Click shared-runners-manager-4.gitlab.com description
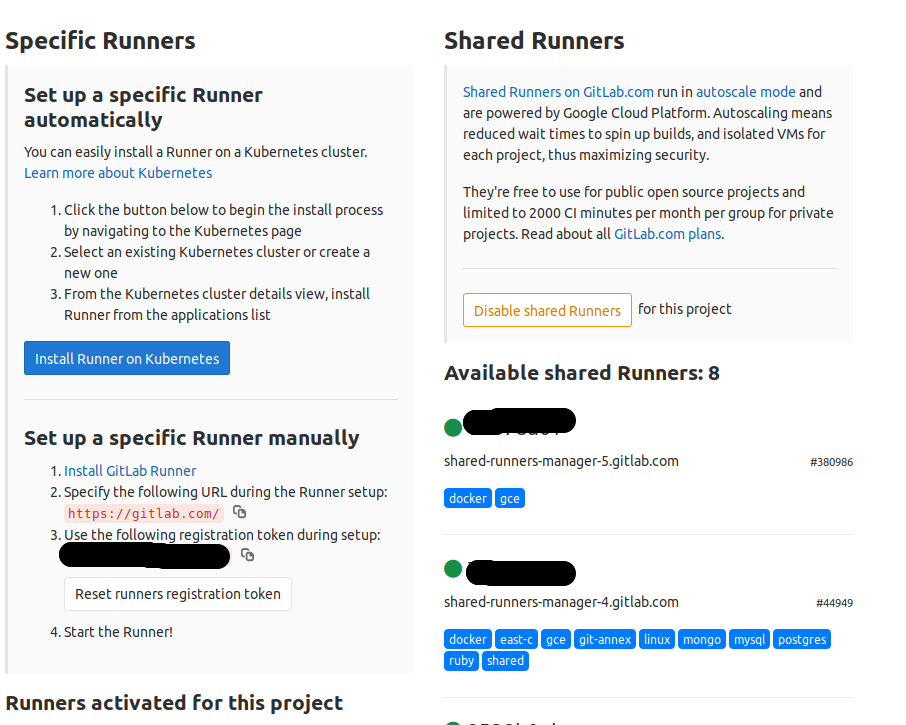The height and width of the screenshot is (725, 906). pos(561,602)
